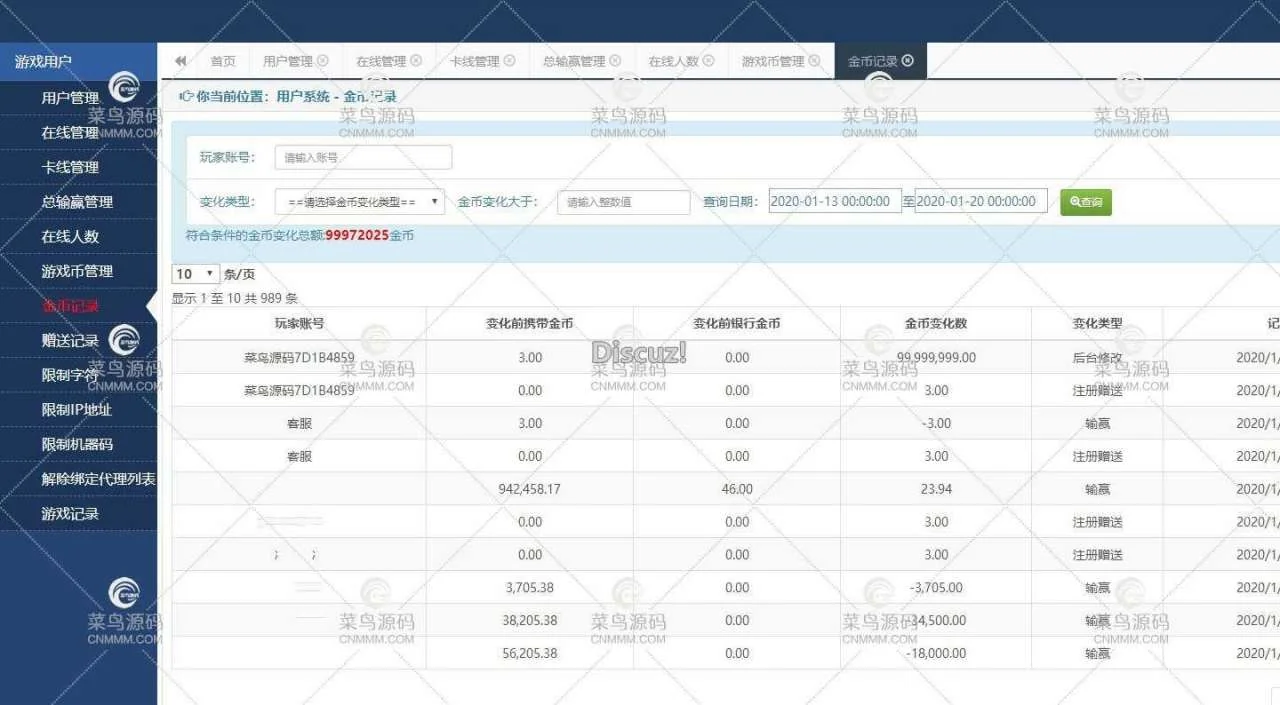The height and width of the screenshot is (705, 1280).
Task: Close the active 金币记录 tab via its x icon
Action: pos(907,61)
